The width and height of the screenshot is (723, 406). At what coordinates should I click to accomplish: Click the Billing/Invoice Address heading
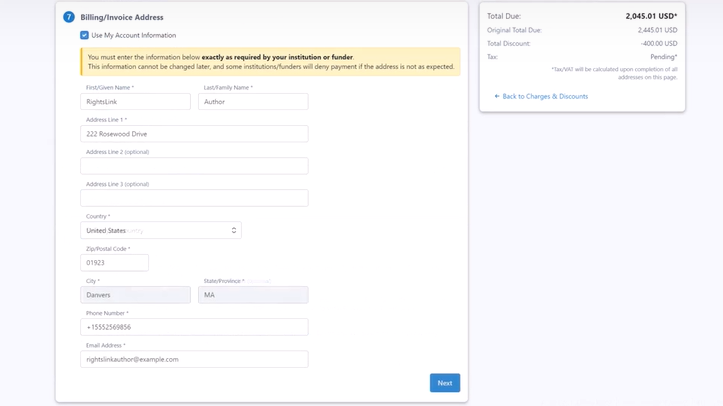(x=122, y=17)
